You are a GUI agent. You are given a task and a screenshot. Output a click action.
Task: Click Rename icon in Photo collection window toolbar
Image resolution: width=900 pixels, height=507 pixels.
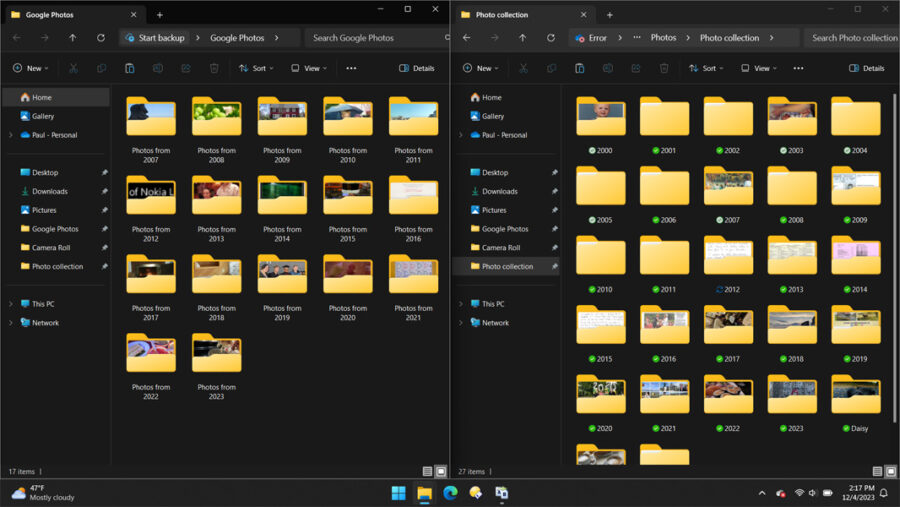tap(608, 68)
